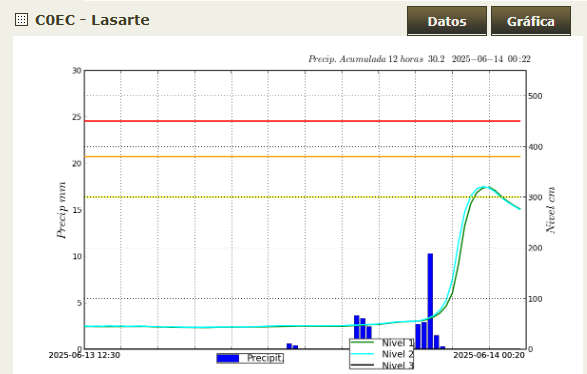This screenshot has width=587, height=374.
Task: Click the yellow dotted threshold line
Action: click(x=302, y=197)
